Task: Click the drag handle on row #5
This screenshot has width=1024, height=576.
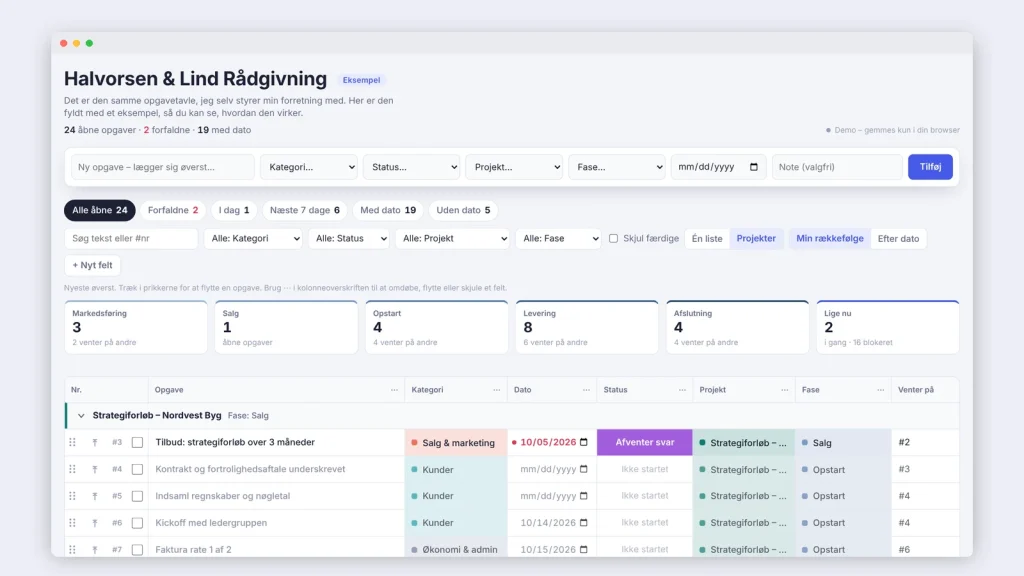Action: 72,496
